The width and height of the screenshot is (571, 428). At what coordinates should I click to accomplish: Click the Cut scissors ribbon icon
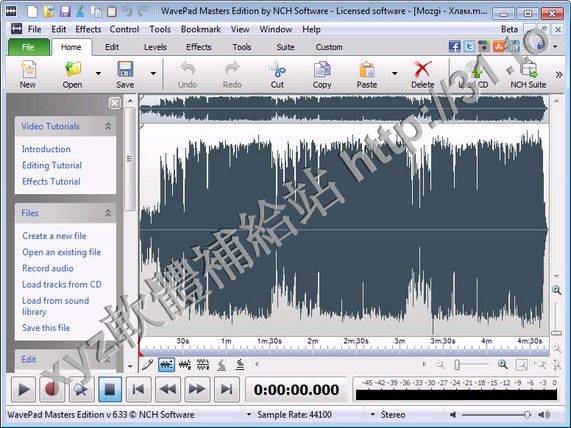277,69
